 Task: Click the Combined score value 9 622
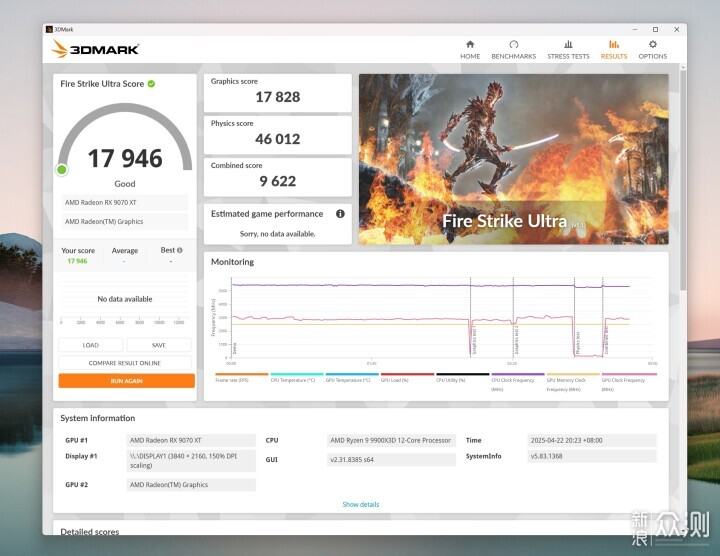277,181
